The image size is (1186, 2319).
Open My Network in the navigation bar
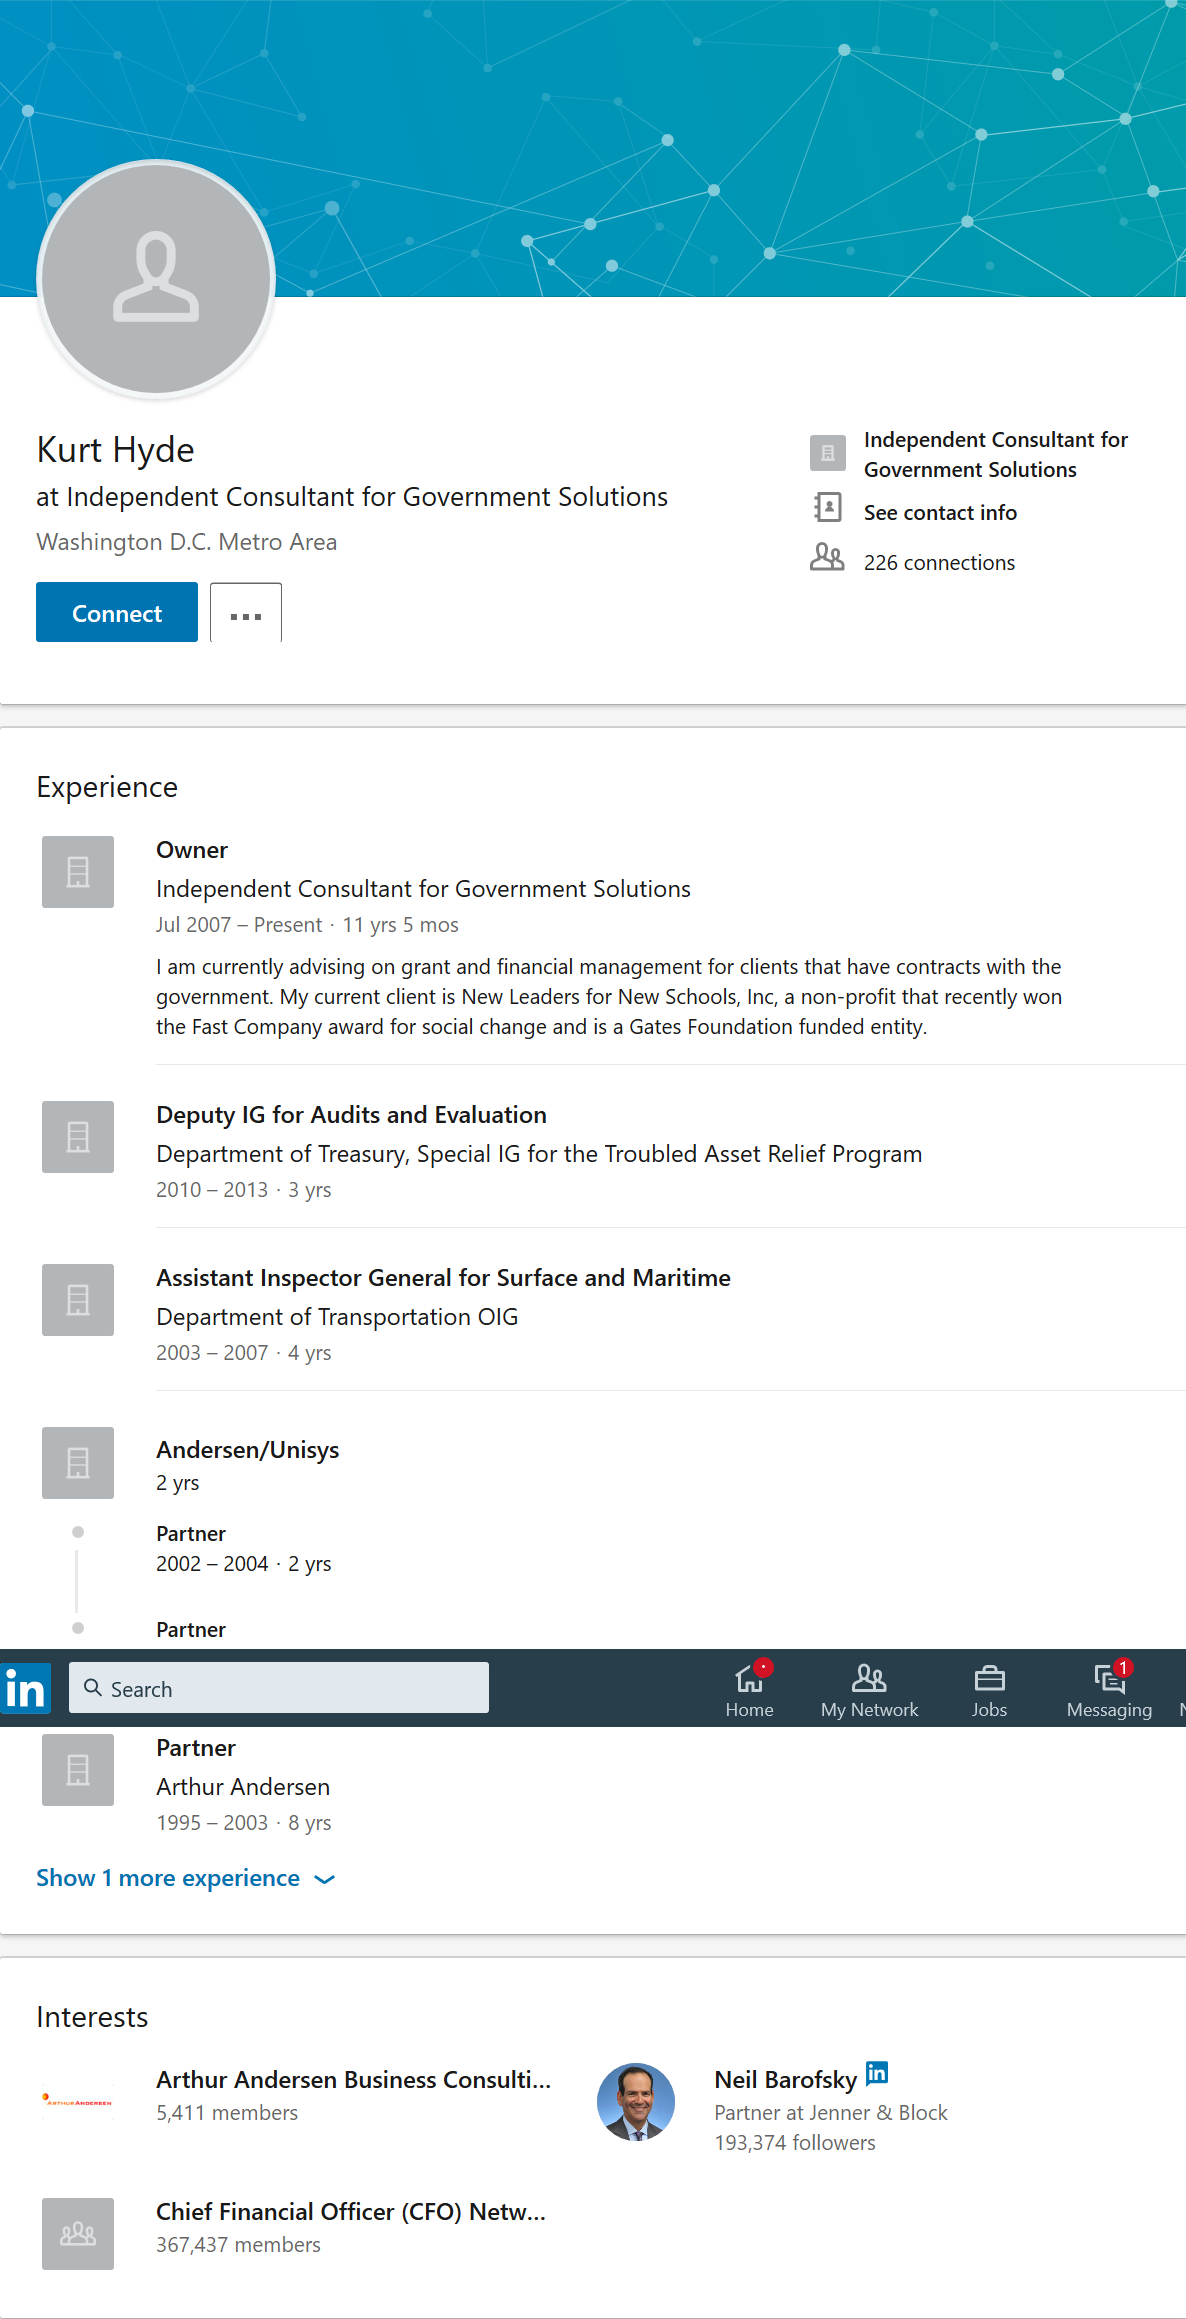pos(869,1690)
